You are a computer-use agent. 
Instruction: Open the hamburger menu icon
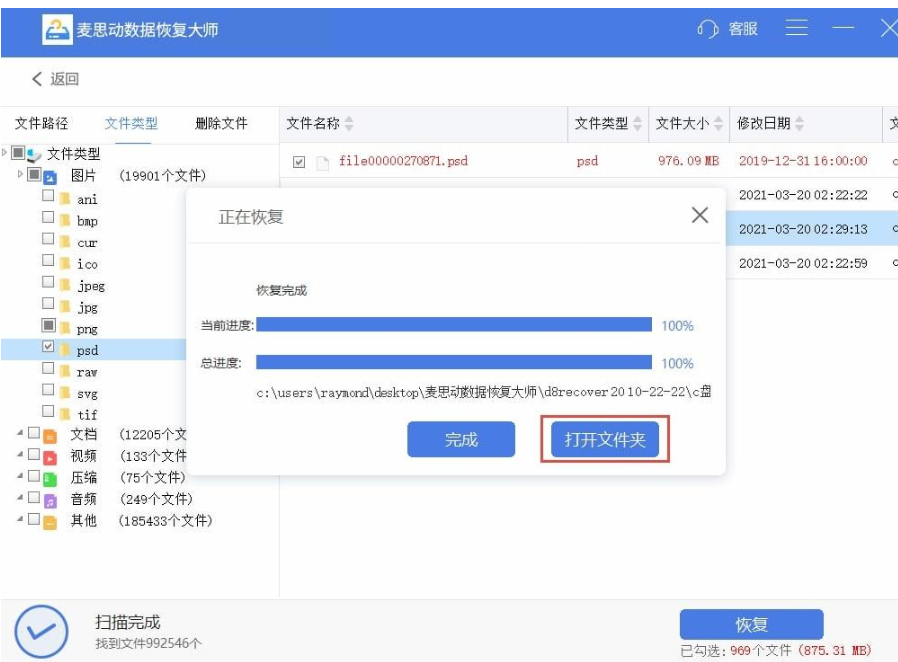pyautogui.click(x=797, y=27)
